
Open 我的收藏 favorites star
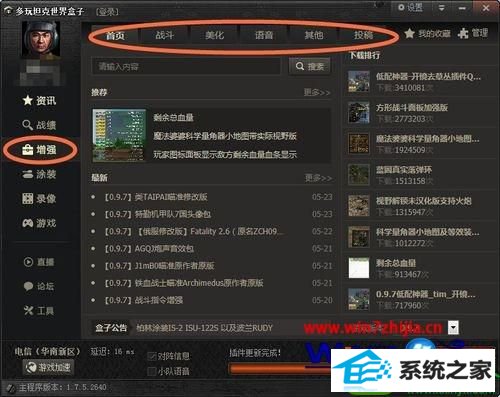[427, 33]
